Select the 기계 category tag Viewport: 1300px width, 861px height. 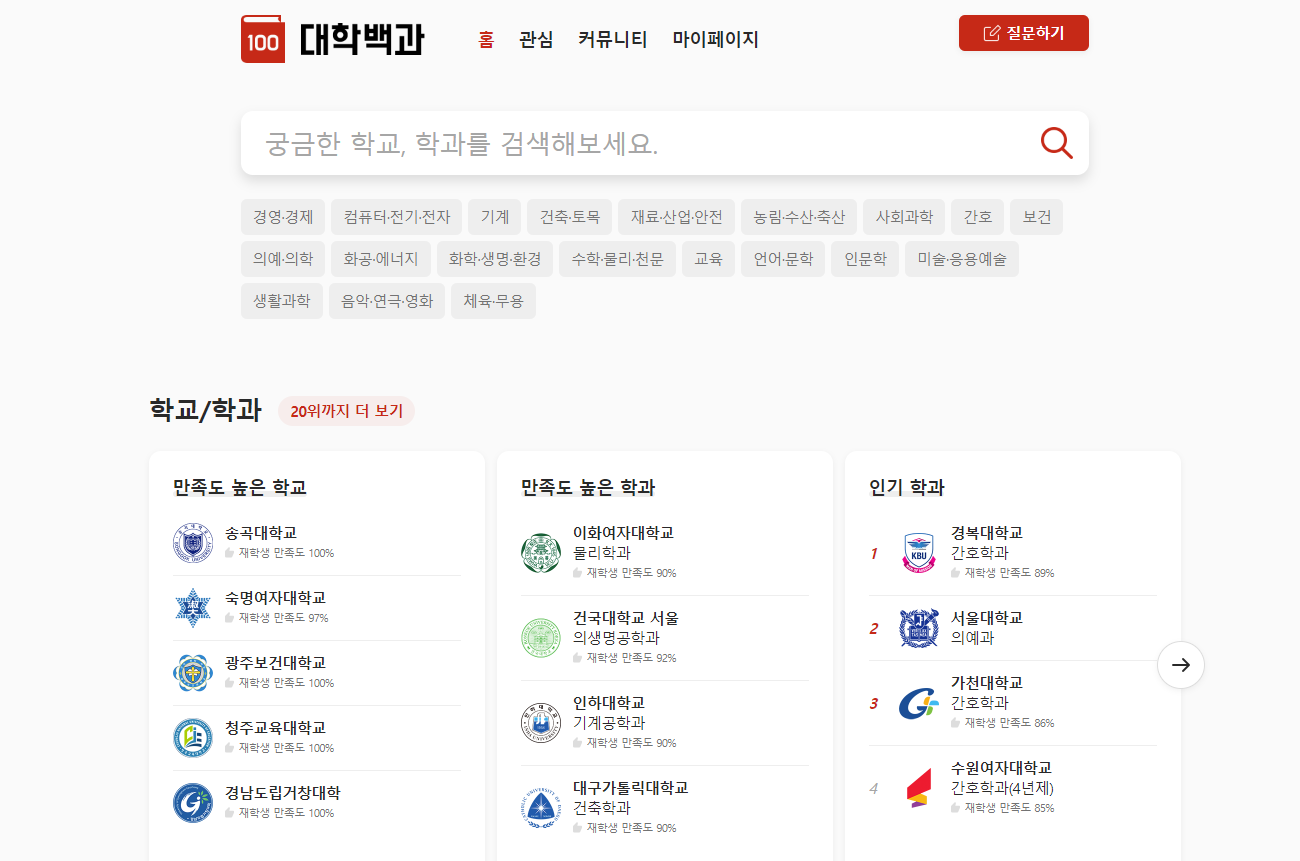click(495, 217)
